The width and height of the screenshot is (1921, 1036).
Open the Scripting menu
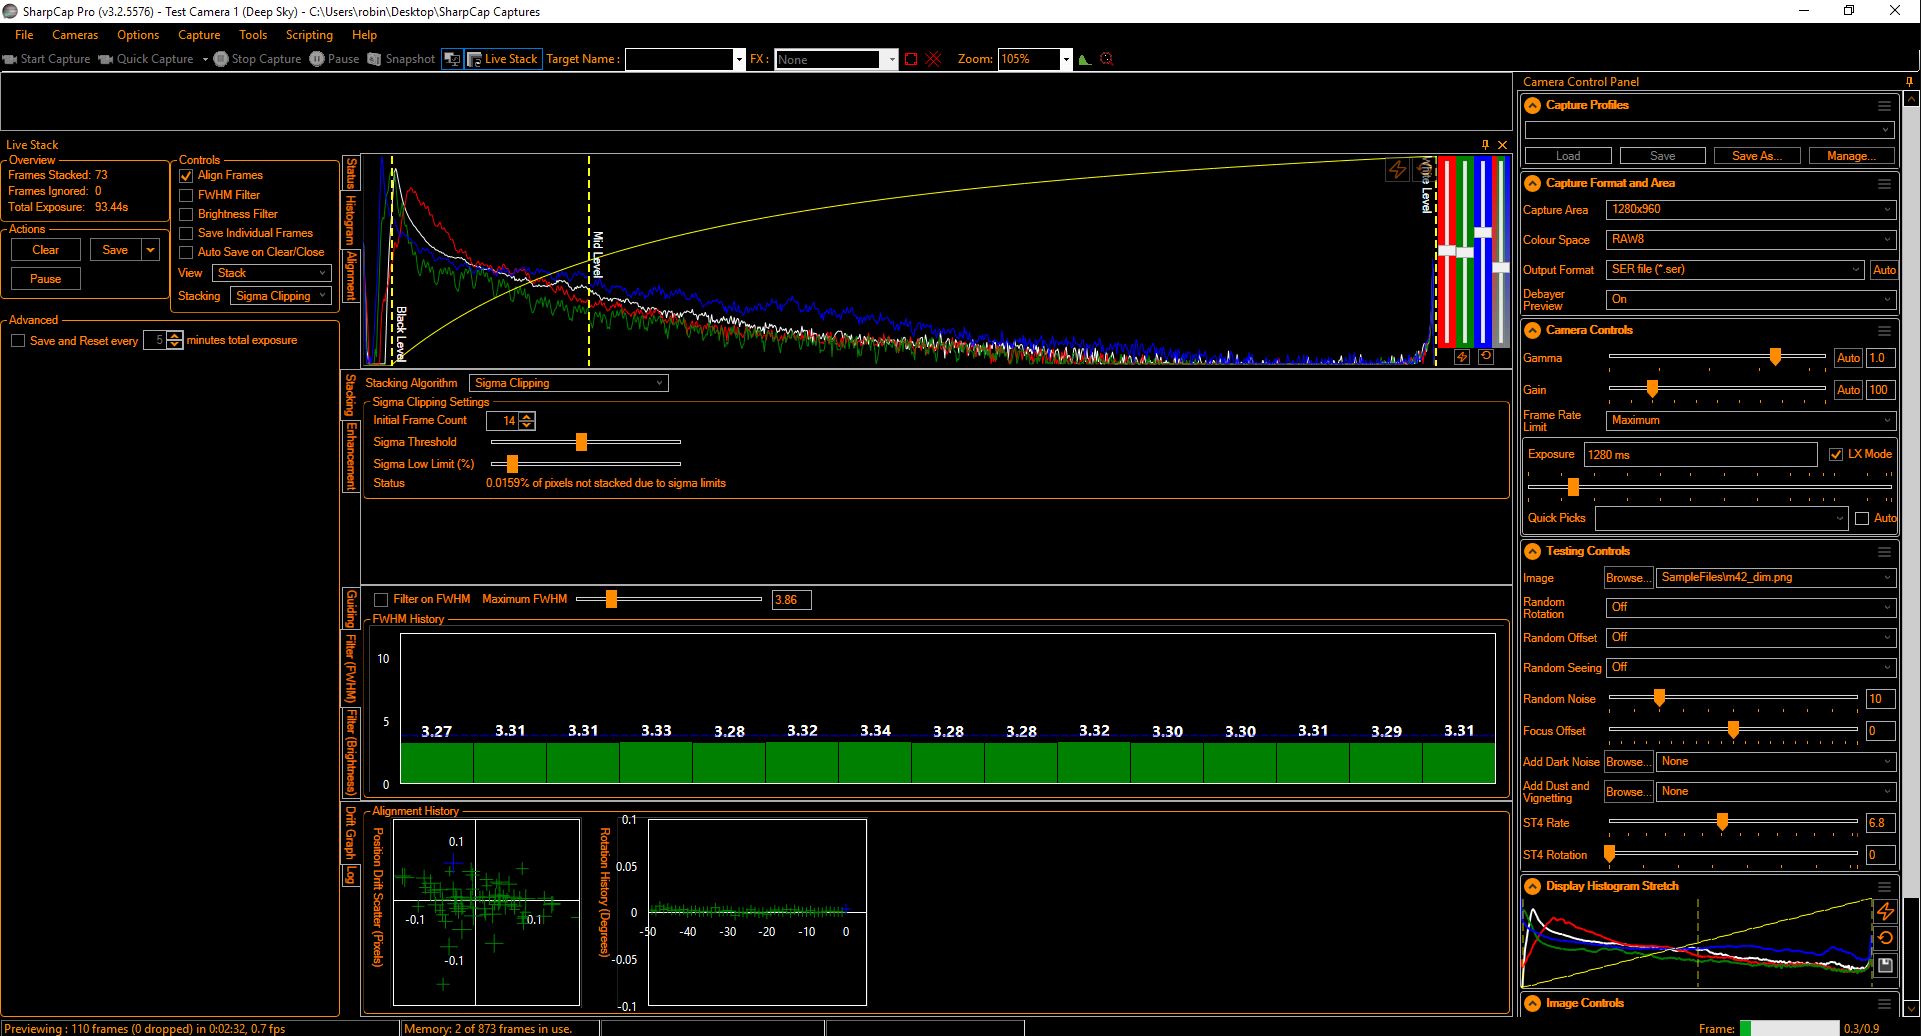[309, 35]
